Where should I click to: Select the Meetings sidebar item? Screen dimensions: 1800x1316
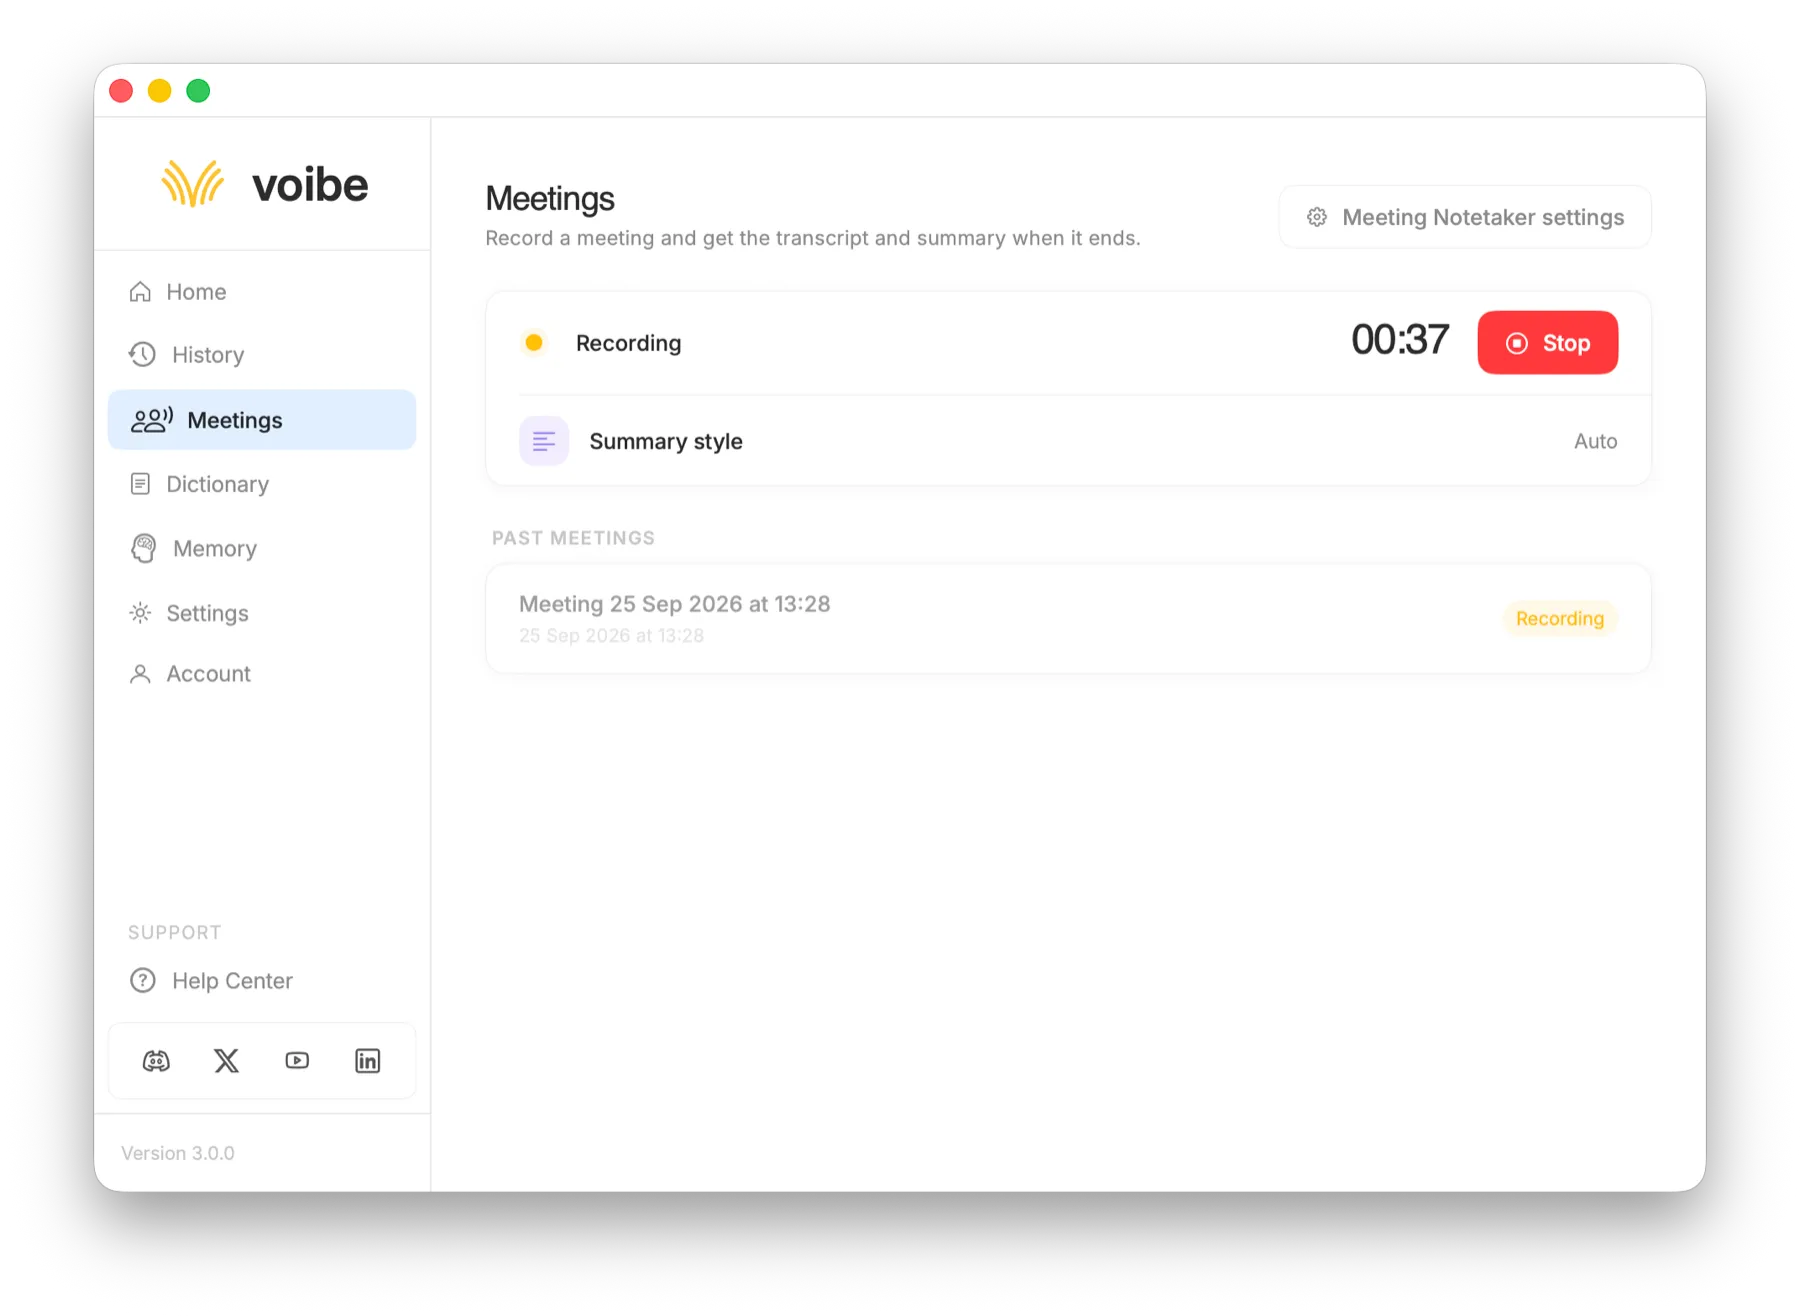click(x=262, y=420)
